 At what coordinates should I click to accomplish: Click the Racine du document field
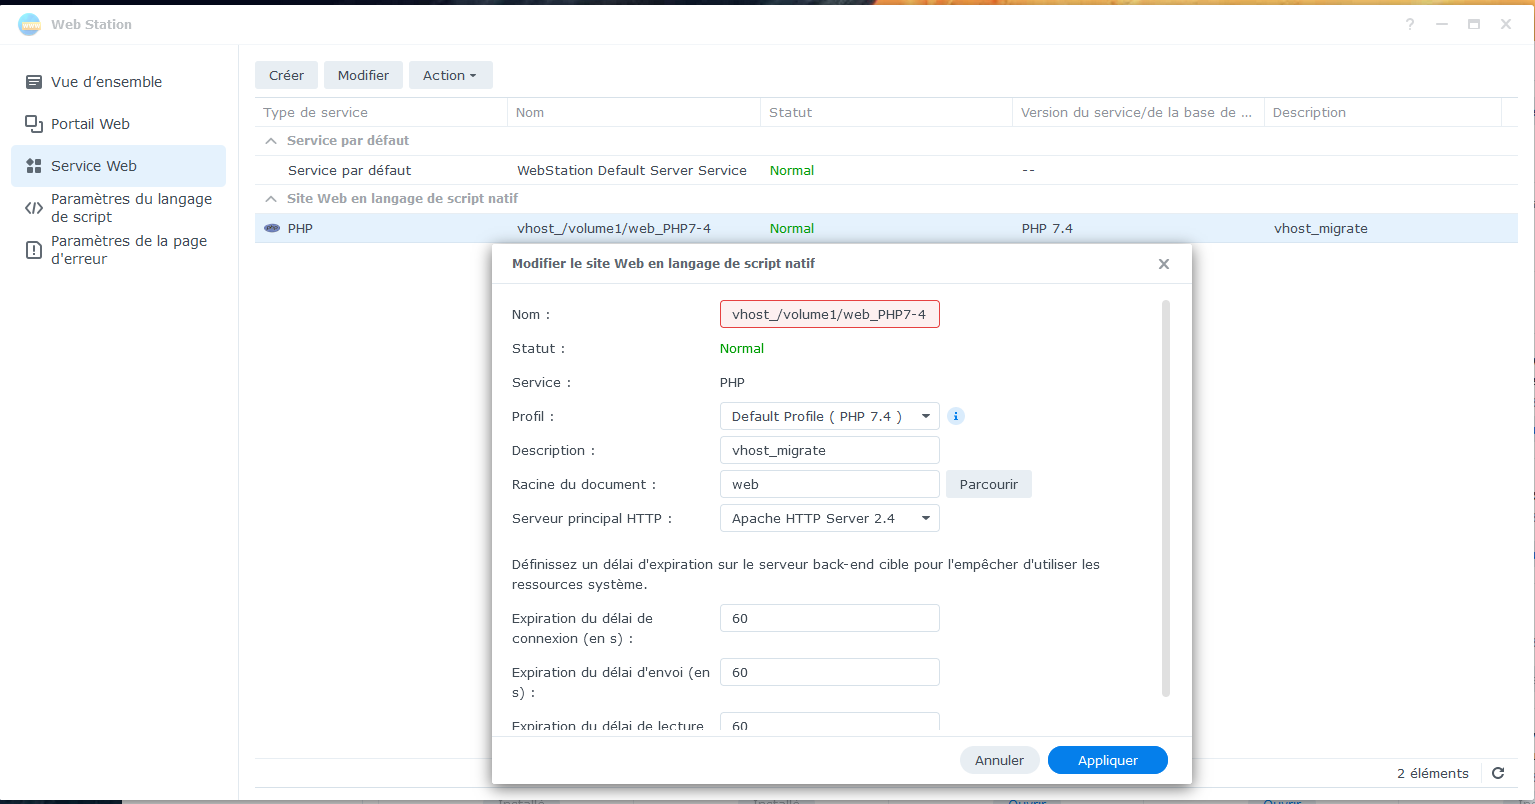tap(830, 484)
